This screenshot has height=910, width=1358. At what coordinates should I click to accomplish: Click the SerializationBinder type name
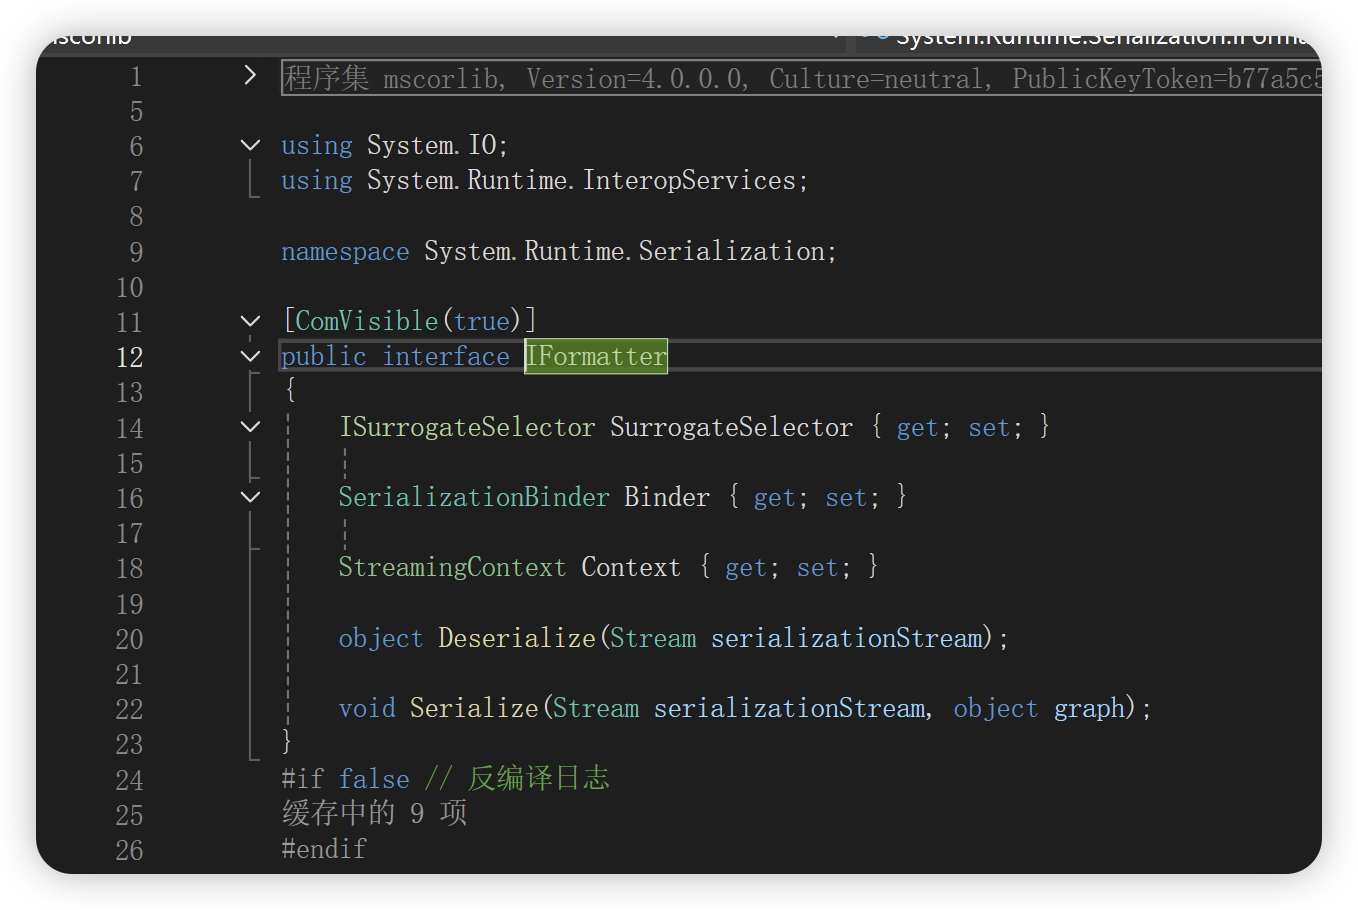474,497
